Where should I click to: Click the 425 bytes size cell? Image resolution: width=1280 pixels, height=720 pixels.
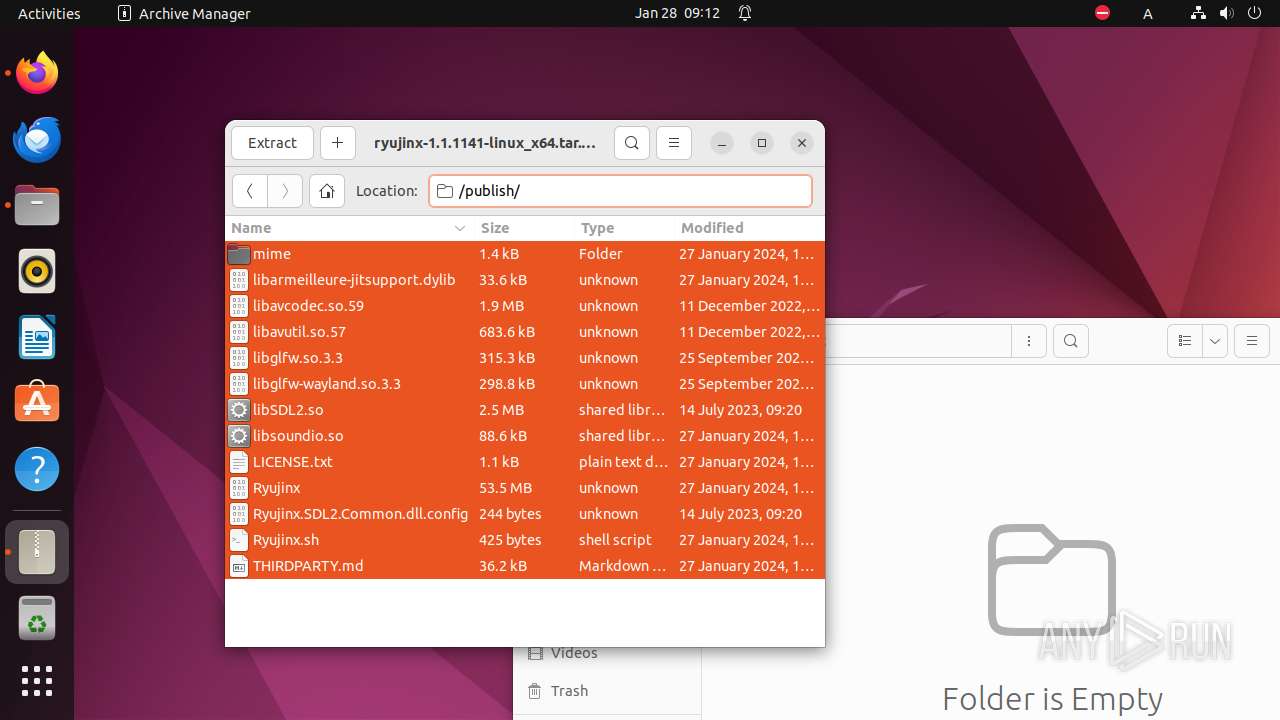(510, 540)
